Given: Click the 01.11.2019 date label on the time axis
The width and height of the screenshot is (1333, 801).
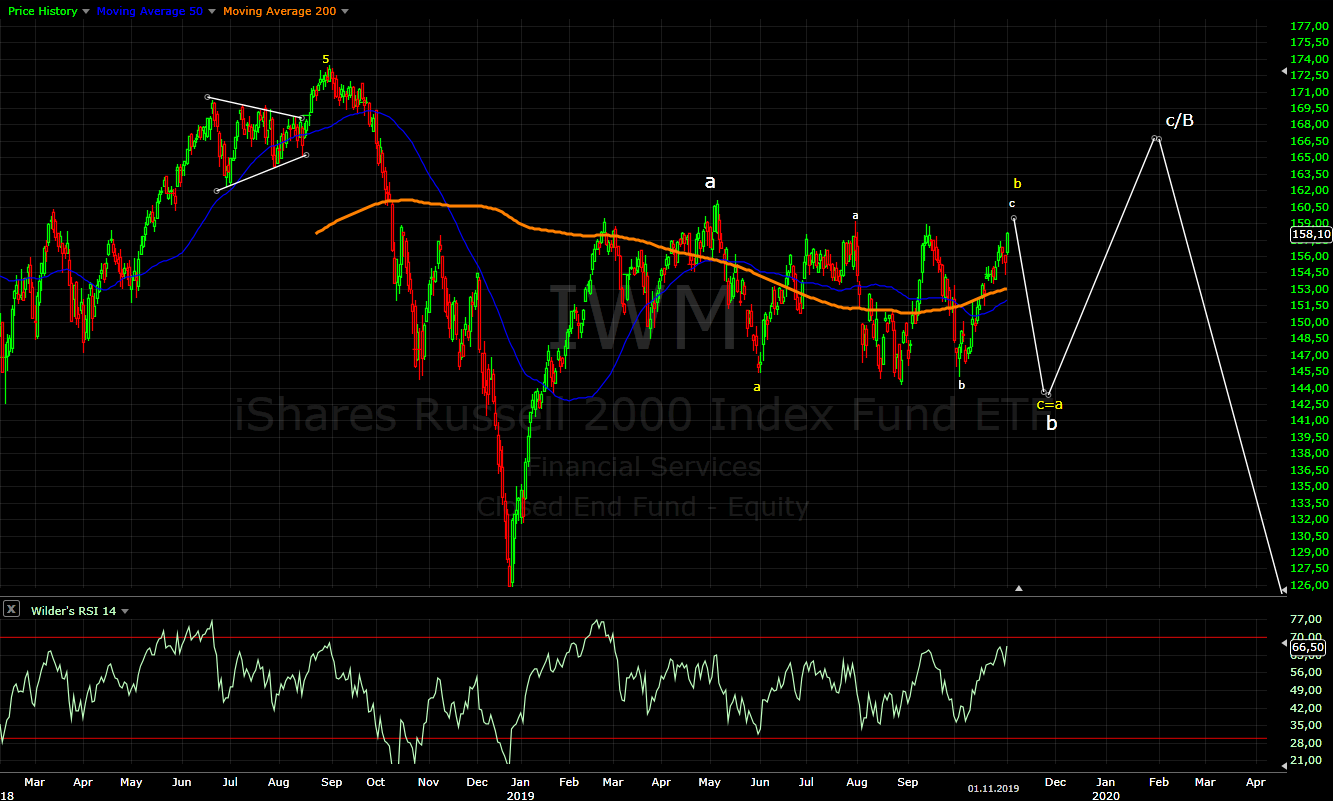Looking at the screenshot, I should (x=994, y=789).
